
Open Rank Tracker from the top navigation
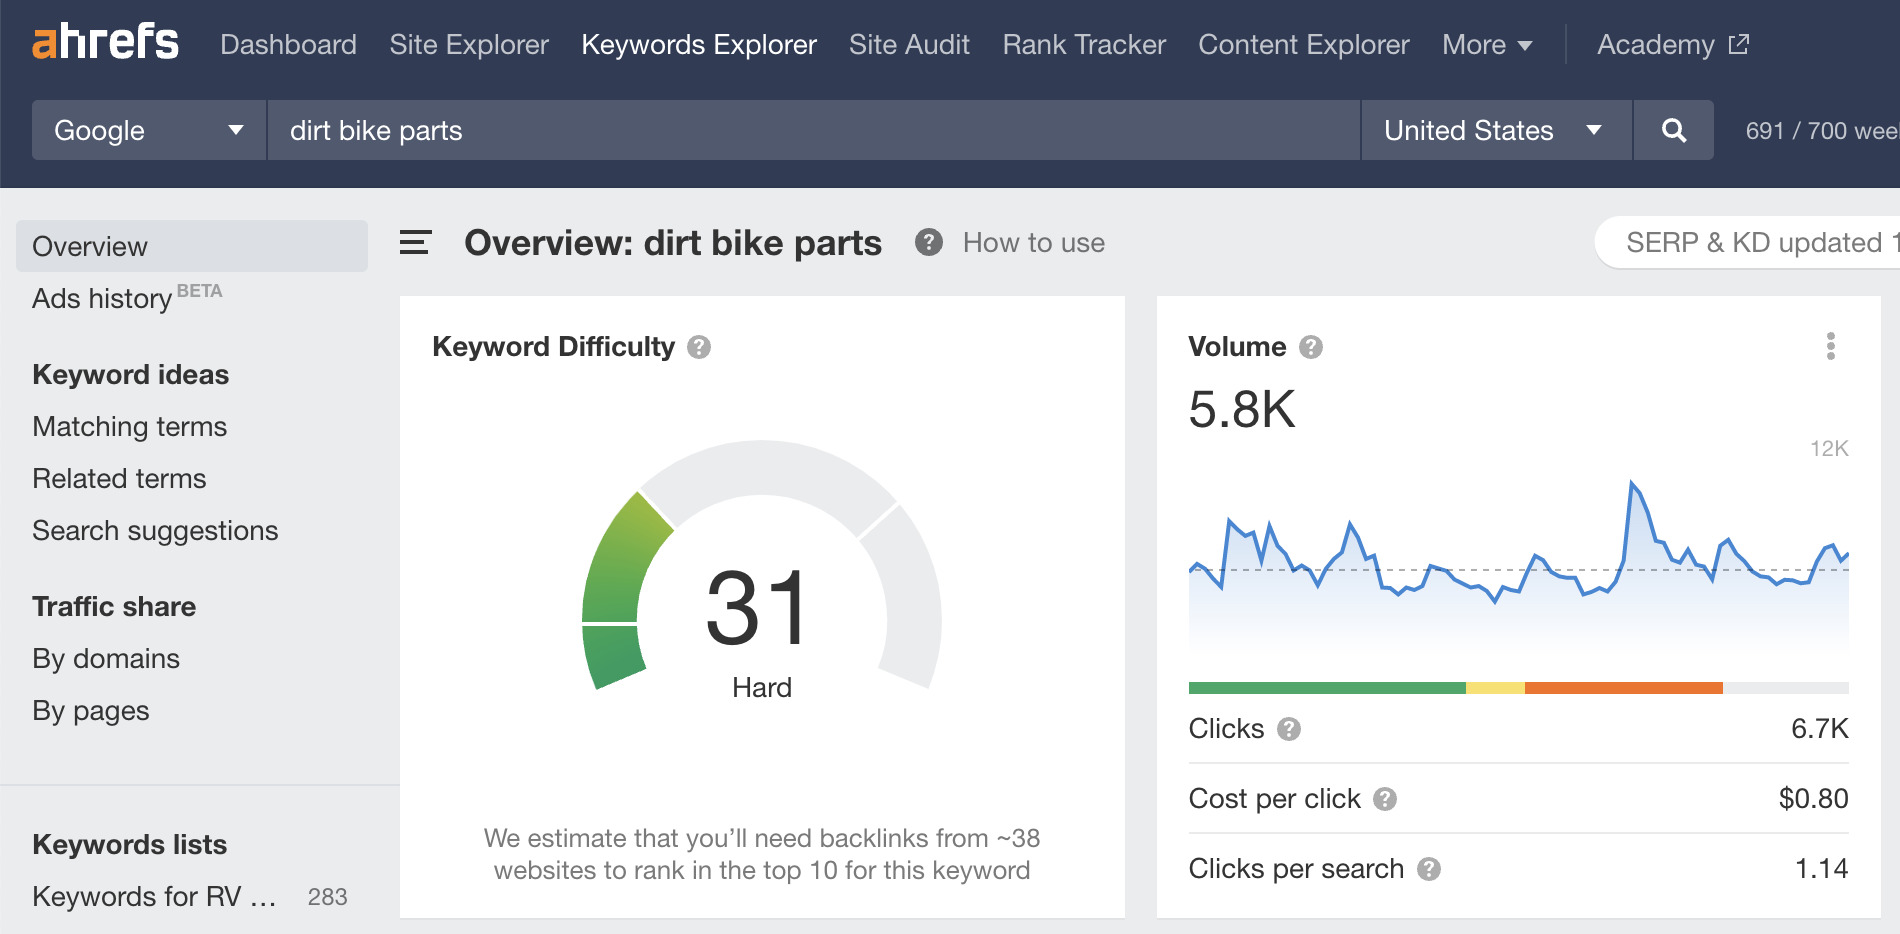[x=1083, y=44]
